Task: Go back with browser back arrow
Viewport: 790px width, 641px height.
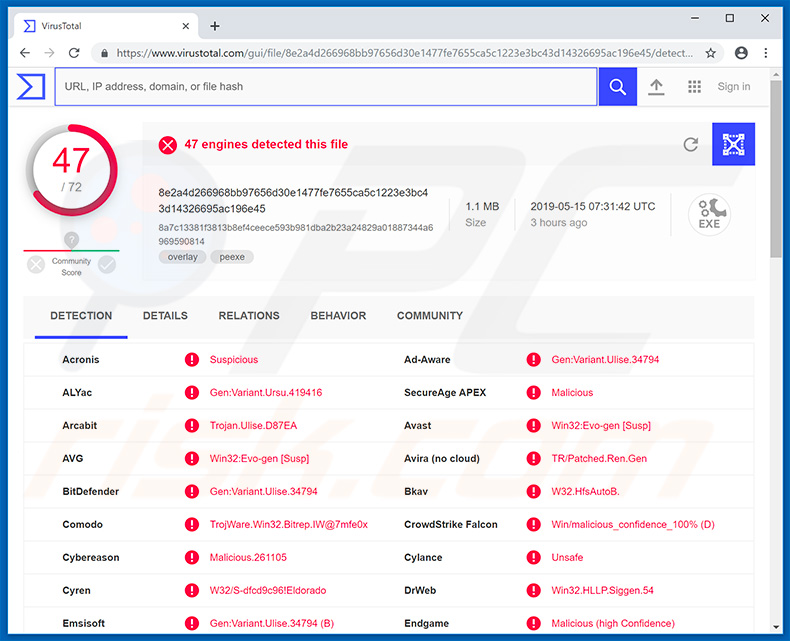Action: click(25, 53)
